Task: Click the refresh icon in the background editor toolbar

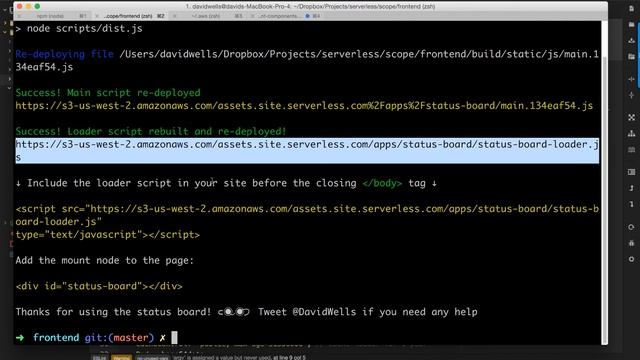Action: (631, 227)
